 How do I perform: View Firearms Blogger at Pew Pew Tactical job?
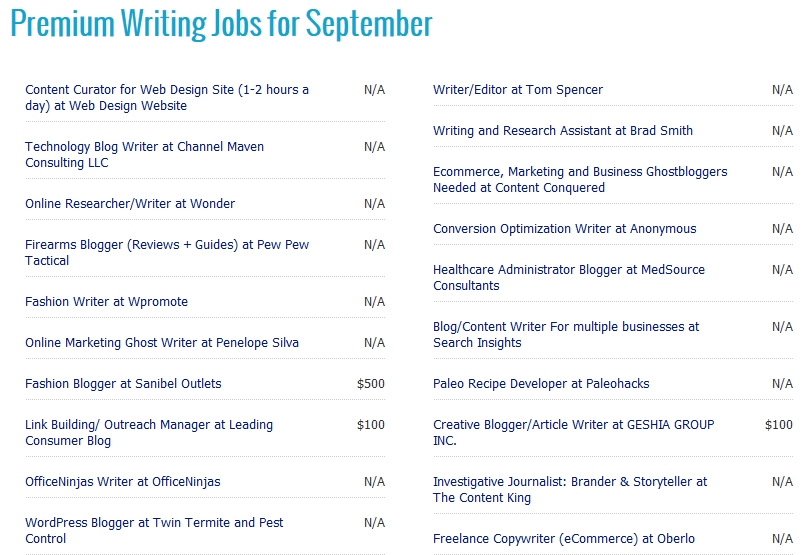tap(167, 252)
